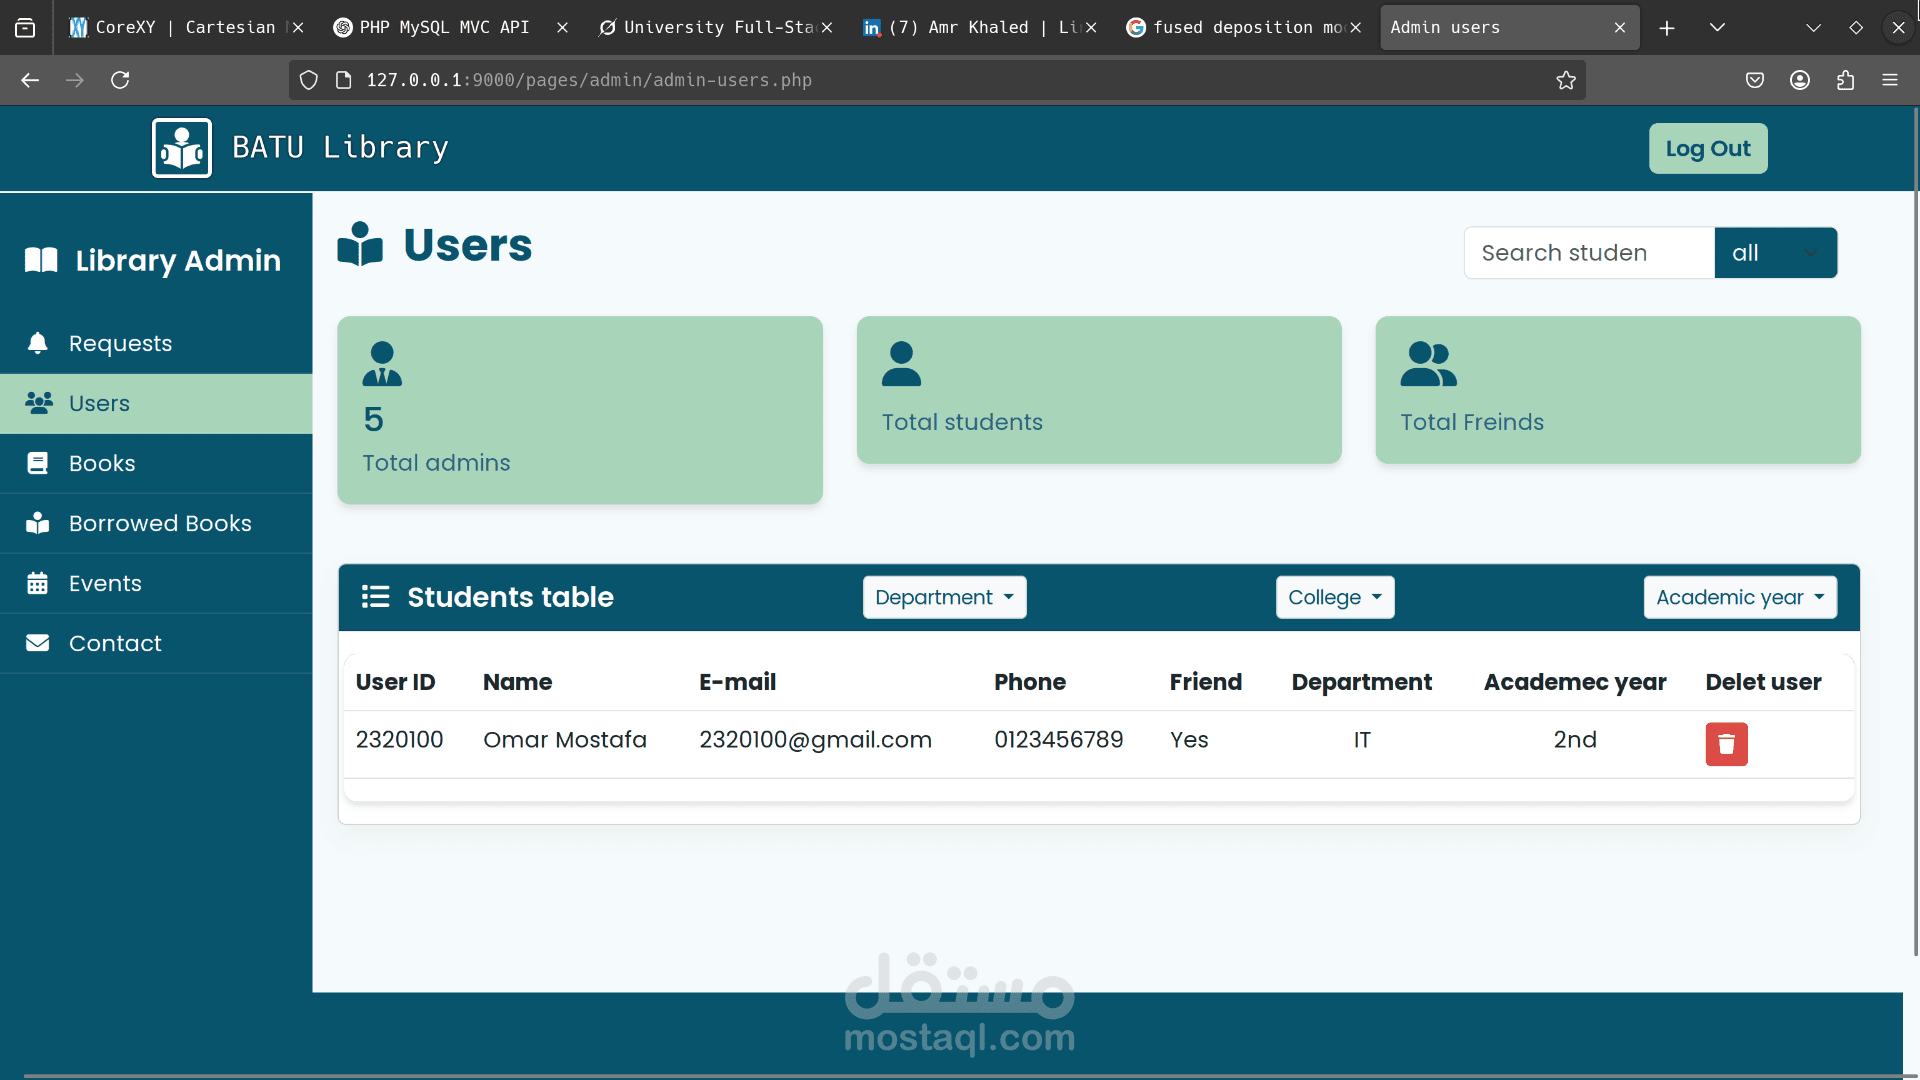Open the 'all' search filter dropdown

click(1775, 253)
